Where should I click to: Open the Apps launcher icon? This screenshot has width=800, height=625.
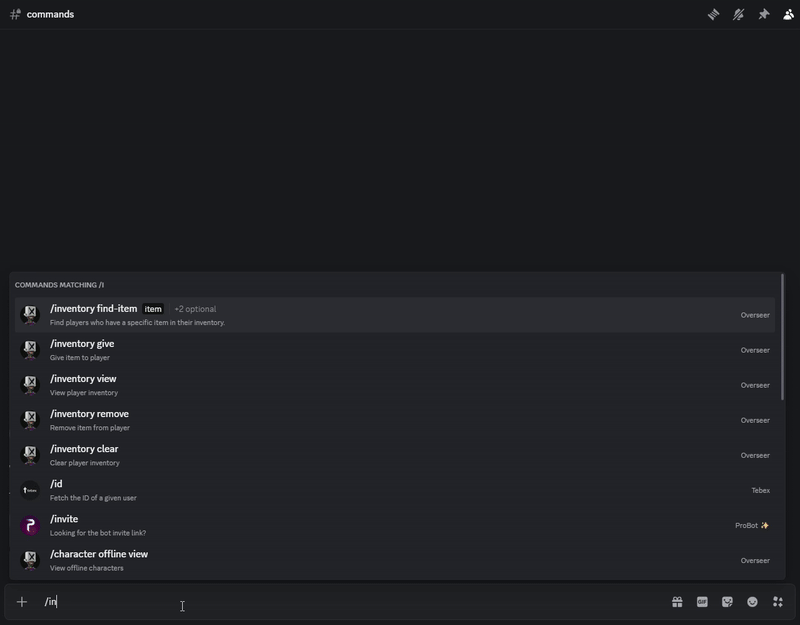tap(777, 602)
